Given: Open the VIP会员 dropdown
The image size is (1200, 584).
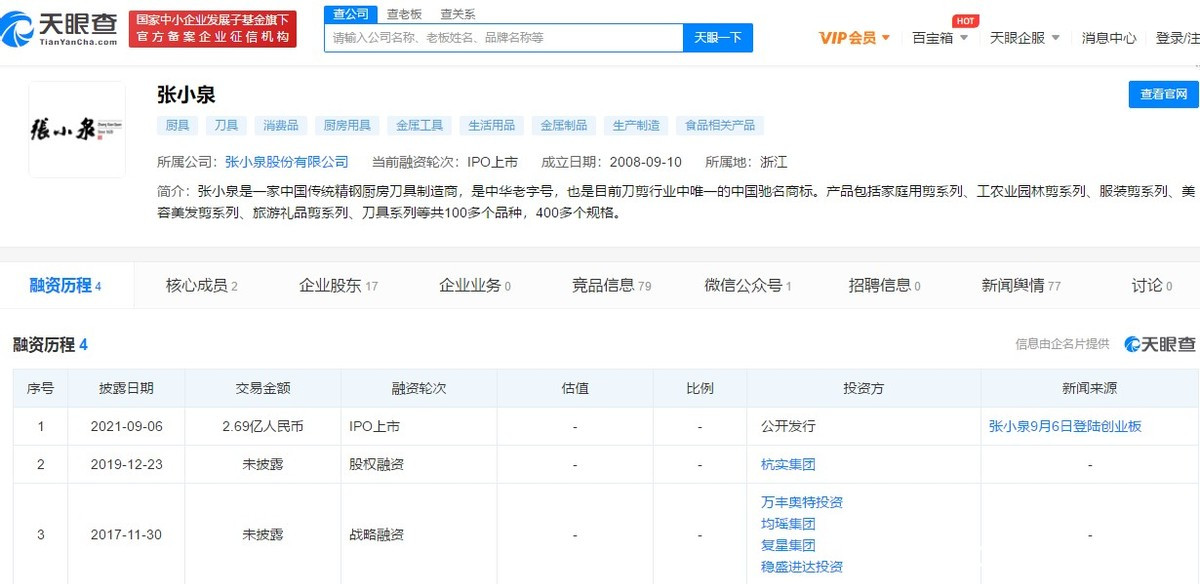Looking at the screenshot, I should coord(854,38).
